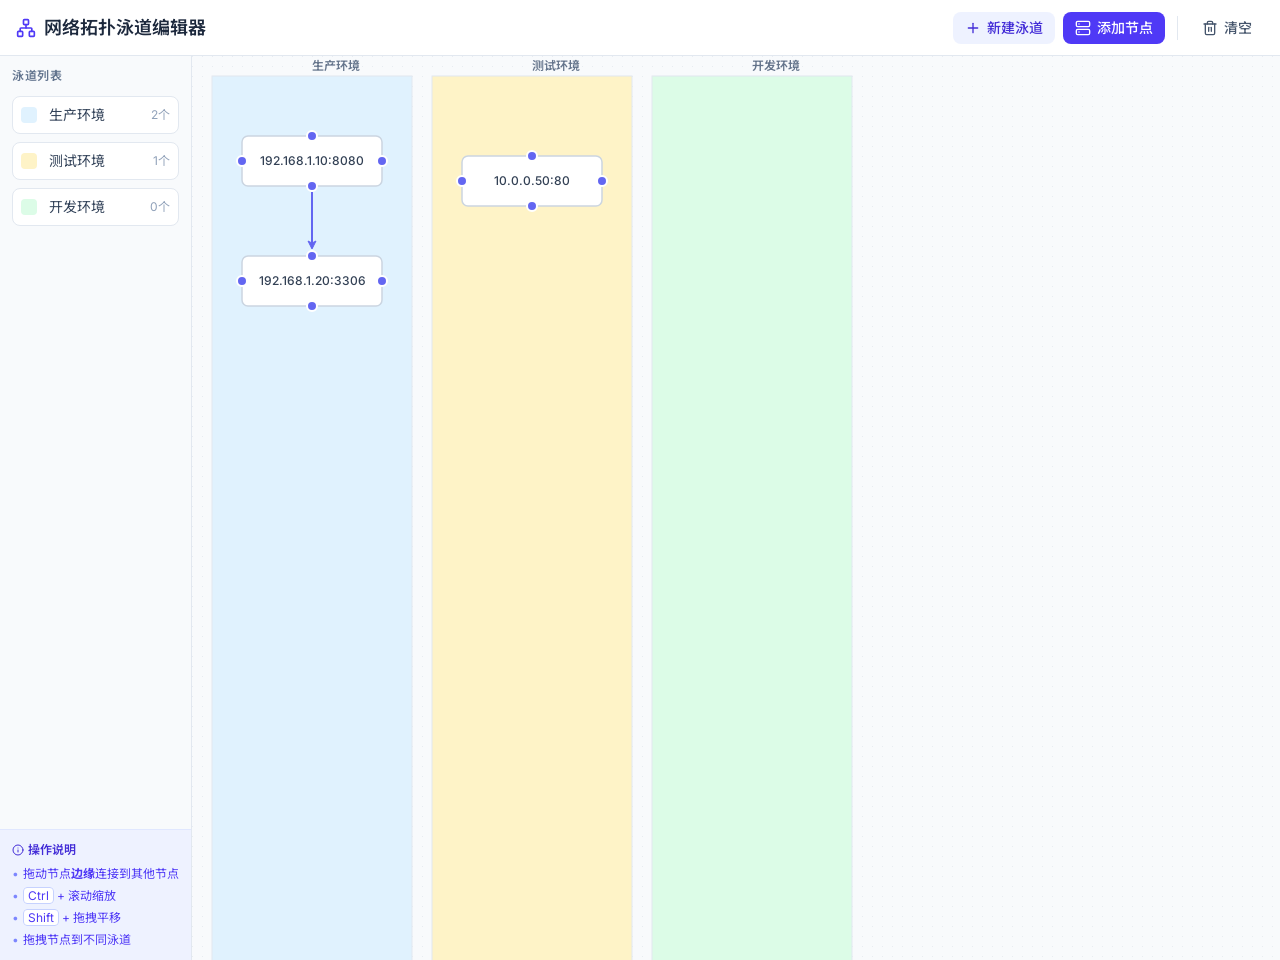The width and height of the screenshot is (1280, 960).
Task: Click right handle of node 10.0.0.50:80
Action: tap(602, 181)
